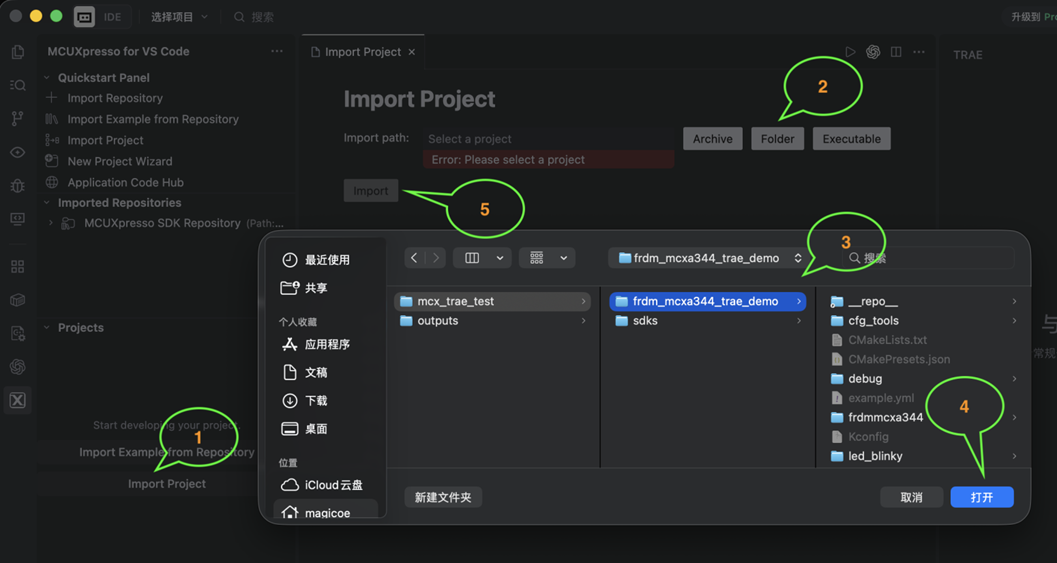Image resolution: width=1057 pixels, height=563 pixels.
Task: Open the Explorer files icon in activity bar
Action: pos(18,52)
